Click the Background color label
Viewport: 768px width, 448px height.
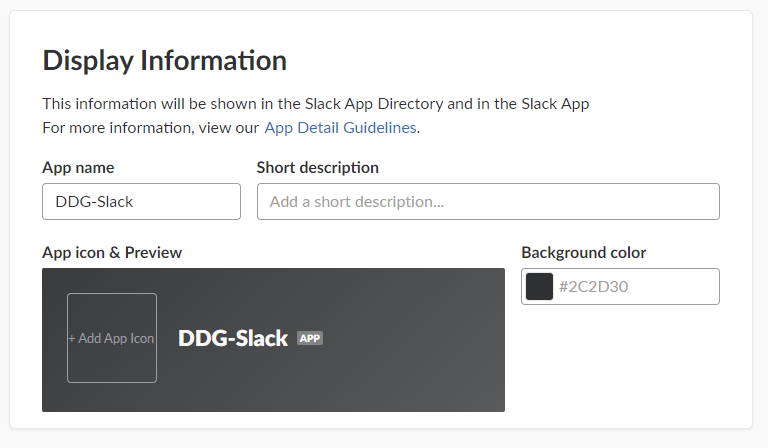point(584,252)
